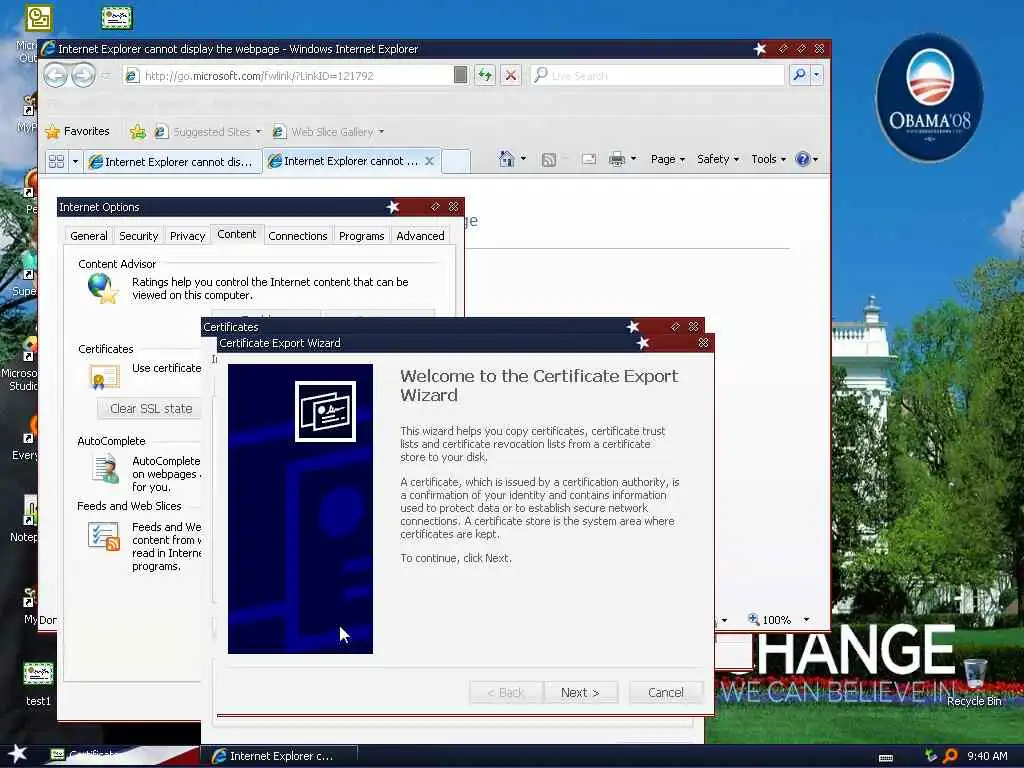Expand the Print dropdown arrow

tap(633, 159)
